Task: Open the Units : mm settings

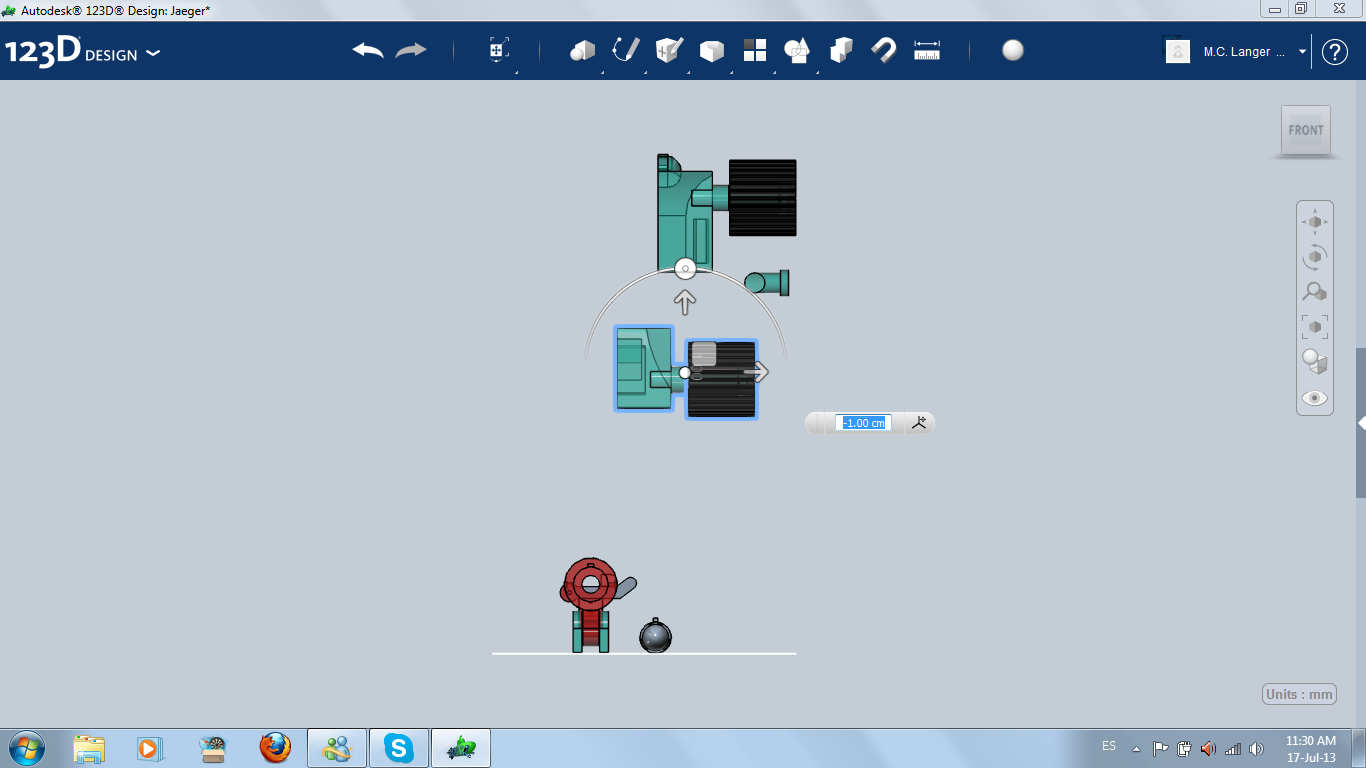Action: click(x=1299, y=694)
